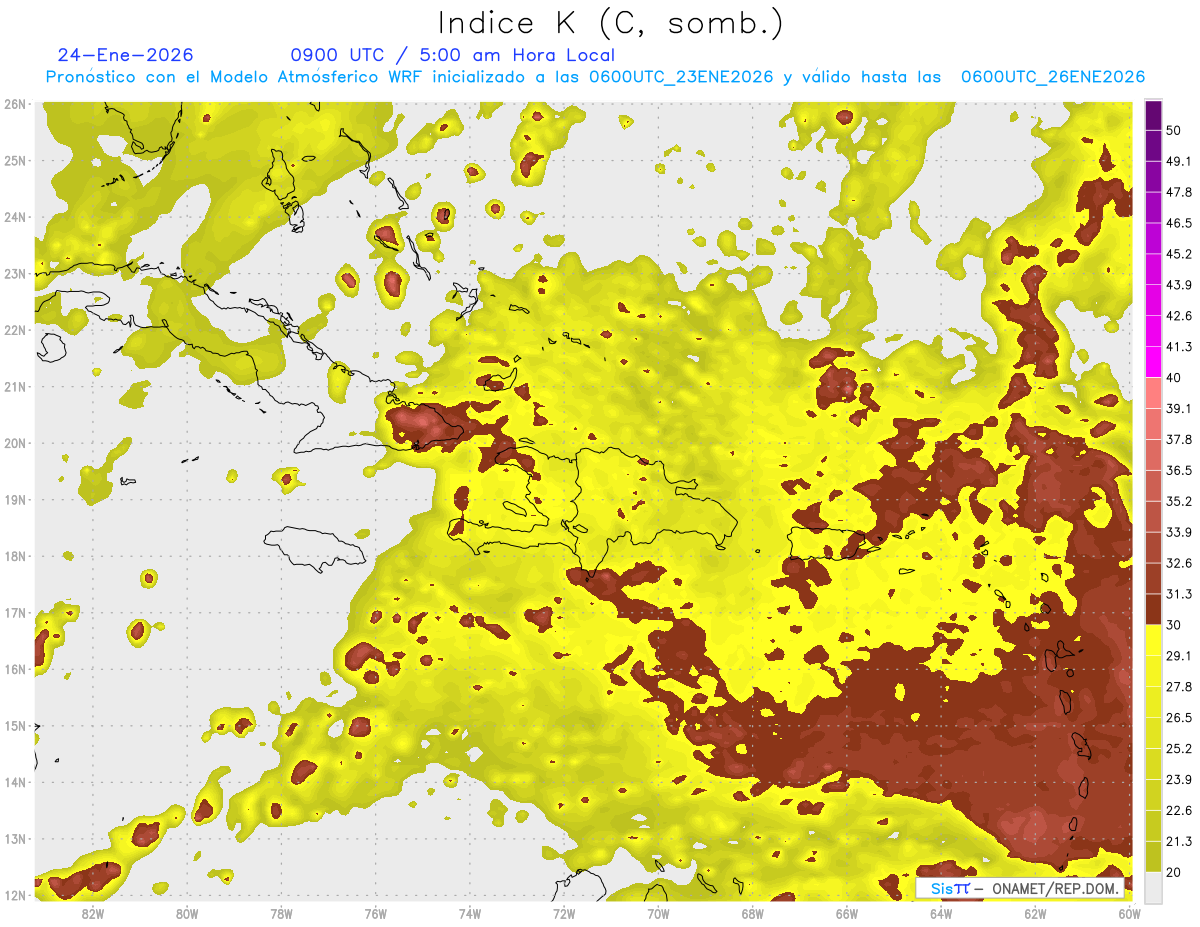Pick the dark purple swatch above 50
The height and width of the screenshot is (927, 1200).
point(1153,115)
